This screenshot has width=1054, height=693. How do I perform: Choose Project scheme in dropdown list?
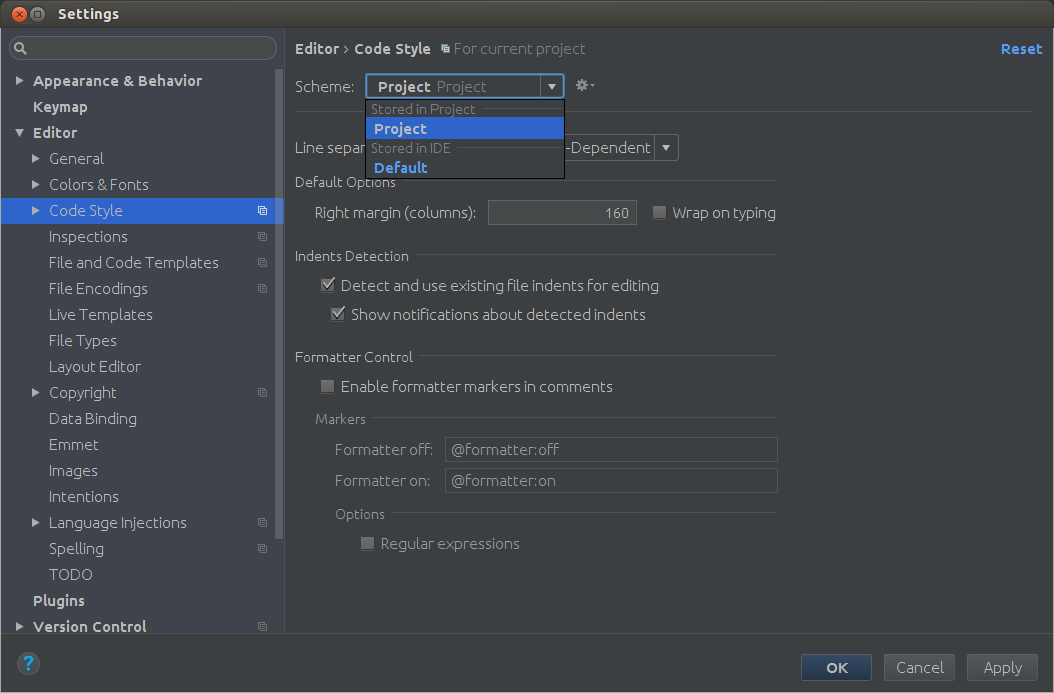(401, 129)
